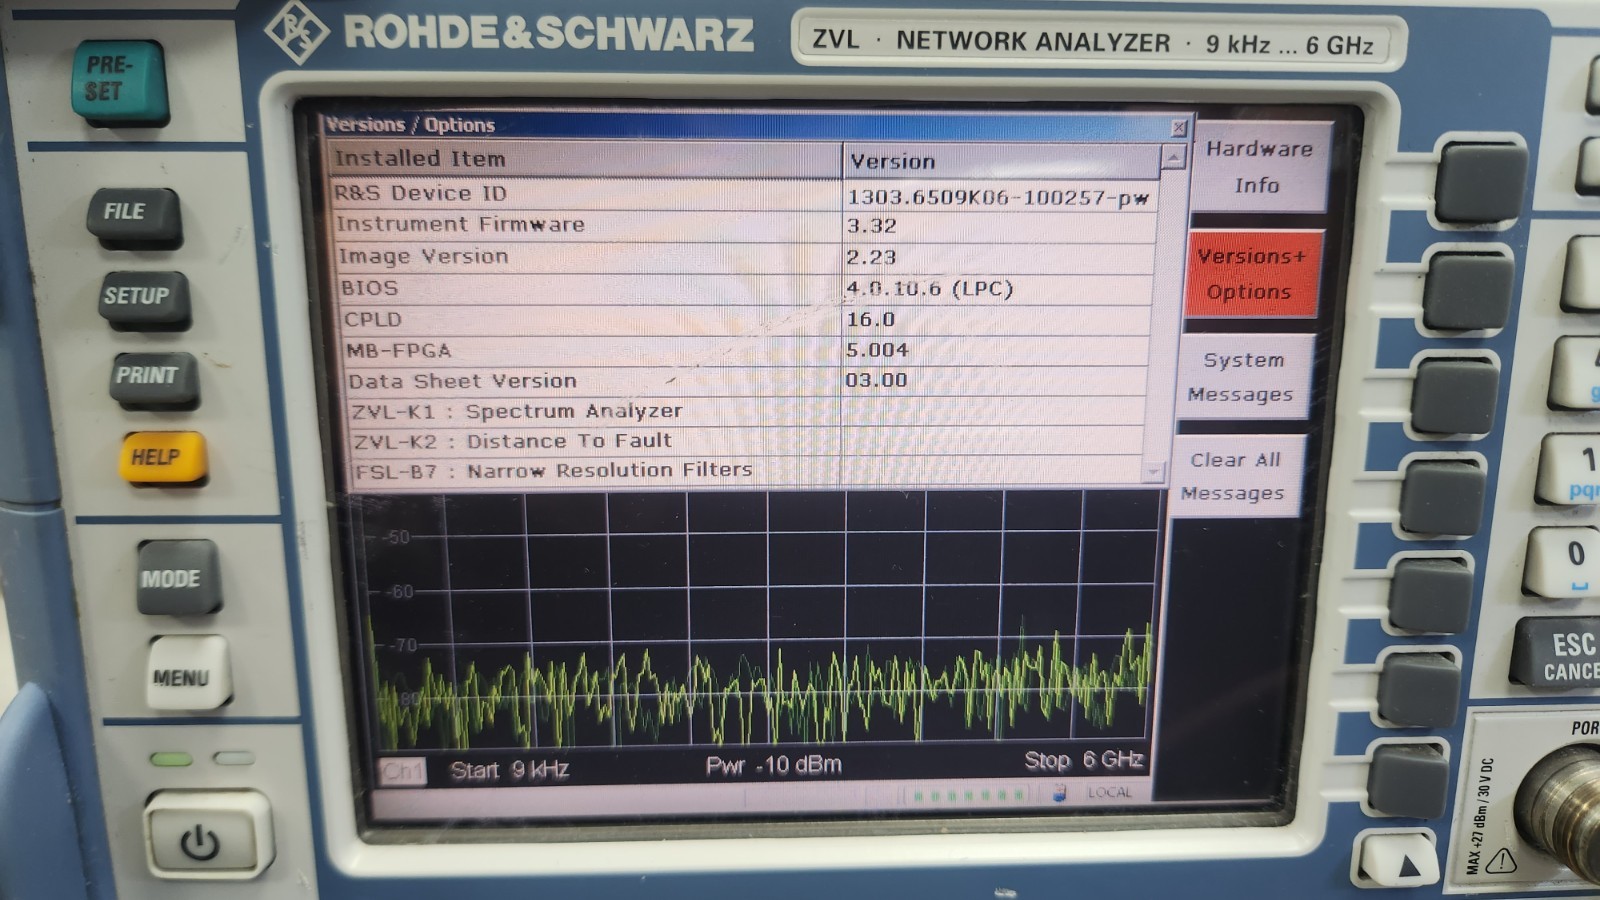Open the System Messages softkey
Image resolution: width=1600 pixels, height=900 pixels.
click(1243, 377)
